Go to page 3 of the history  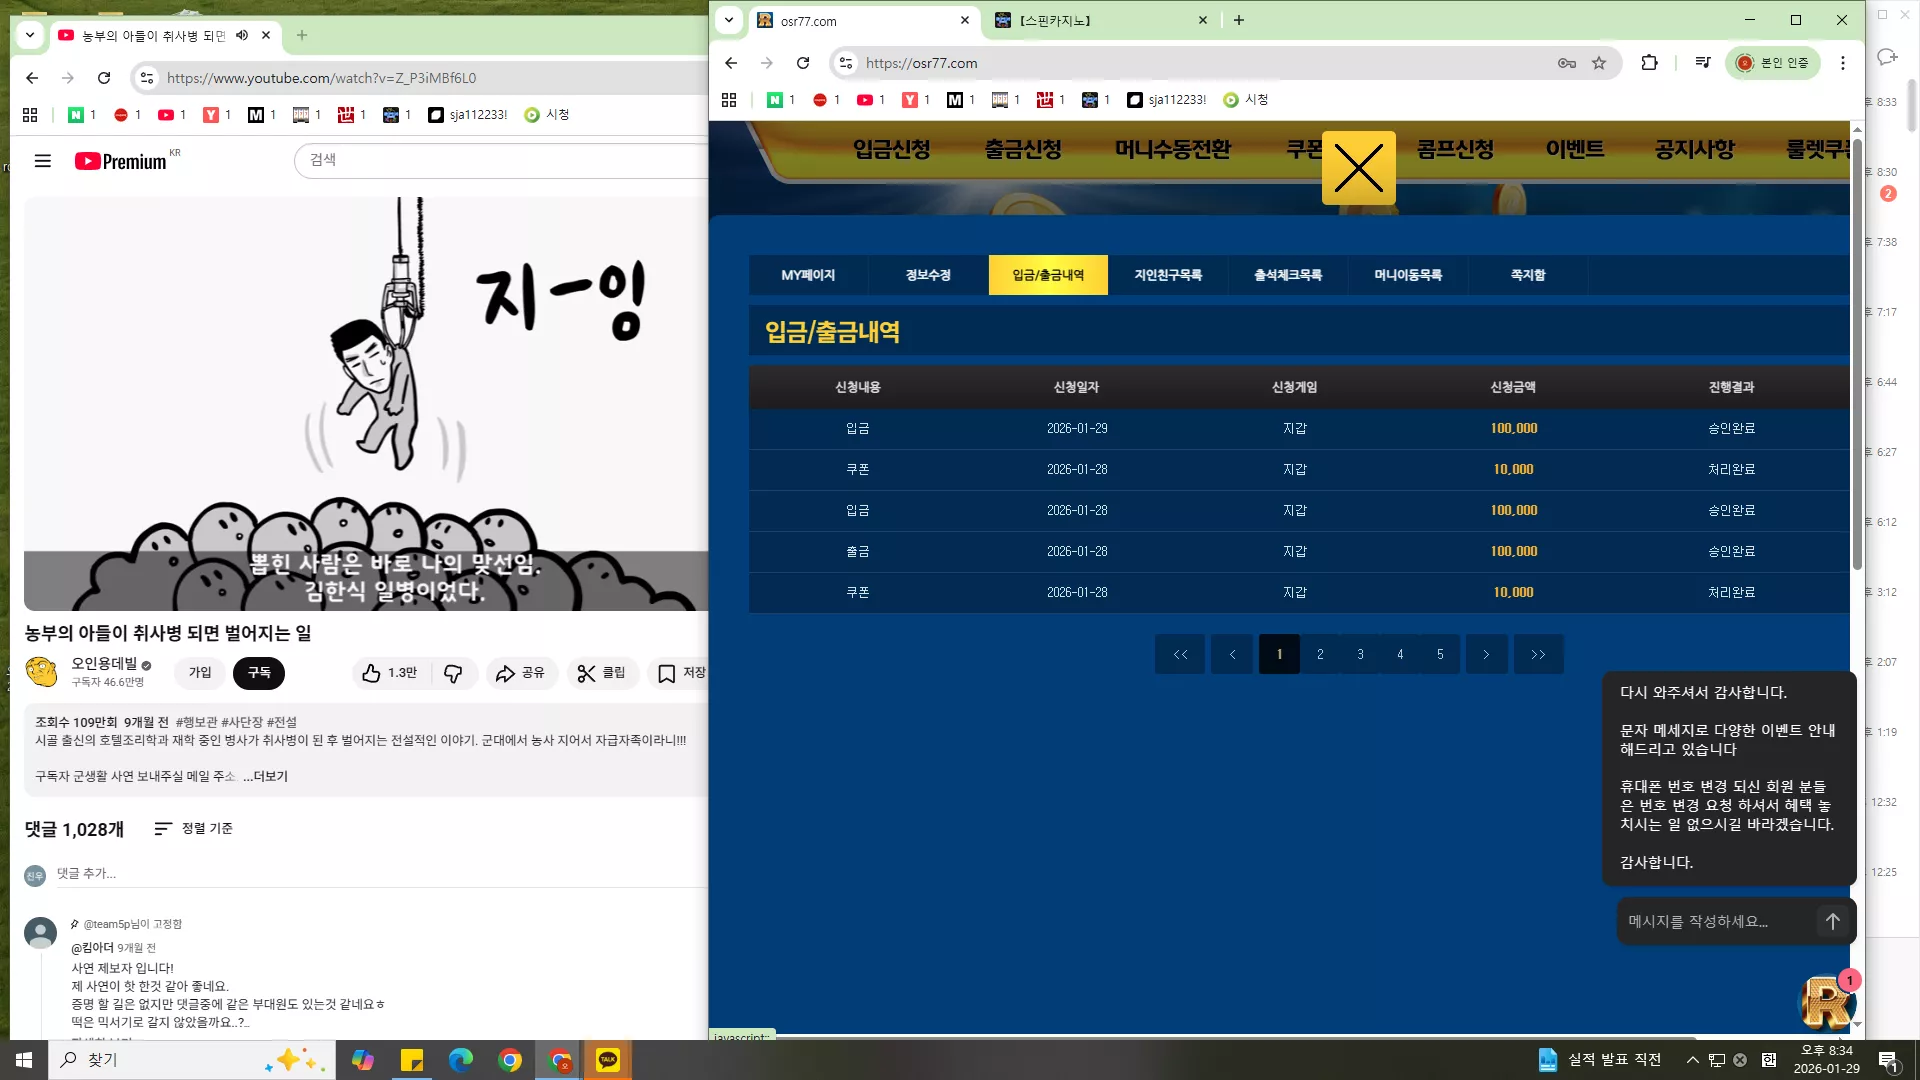click(1360, 654)
